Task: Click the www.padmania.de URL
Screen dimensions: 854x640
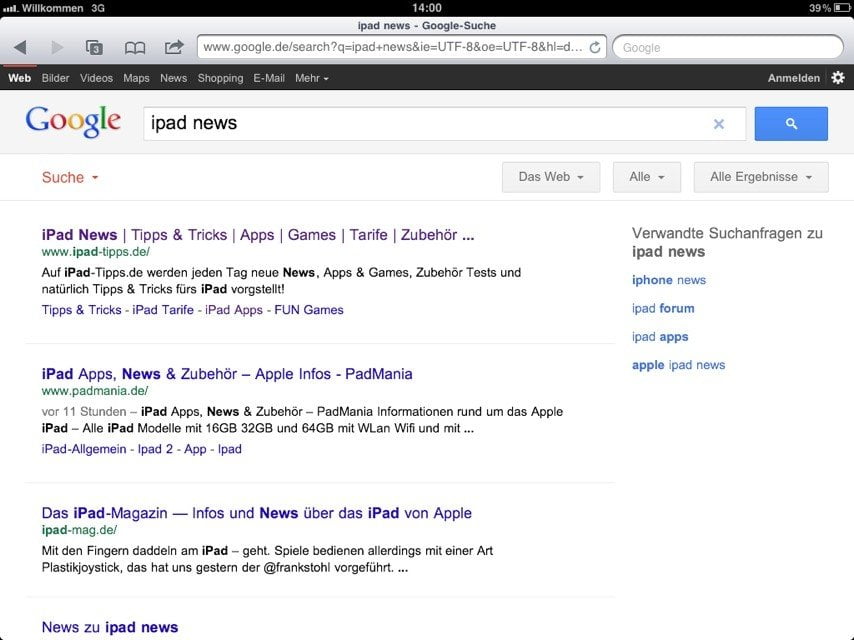Action: [95, 391]
